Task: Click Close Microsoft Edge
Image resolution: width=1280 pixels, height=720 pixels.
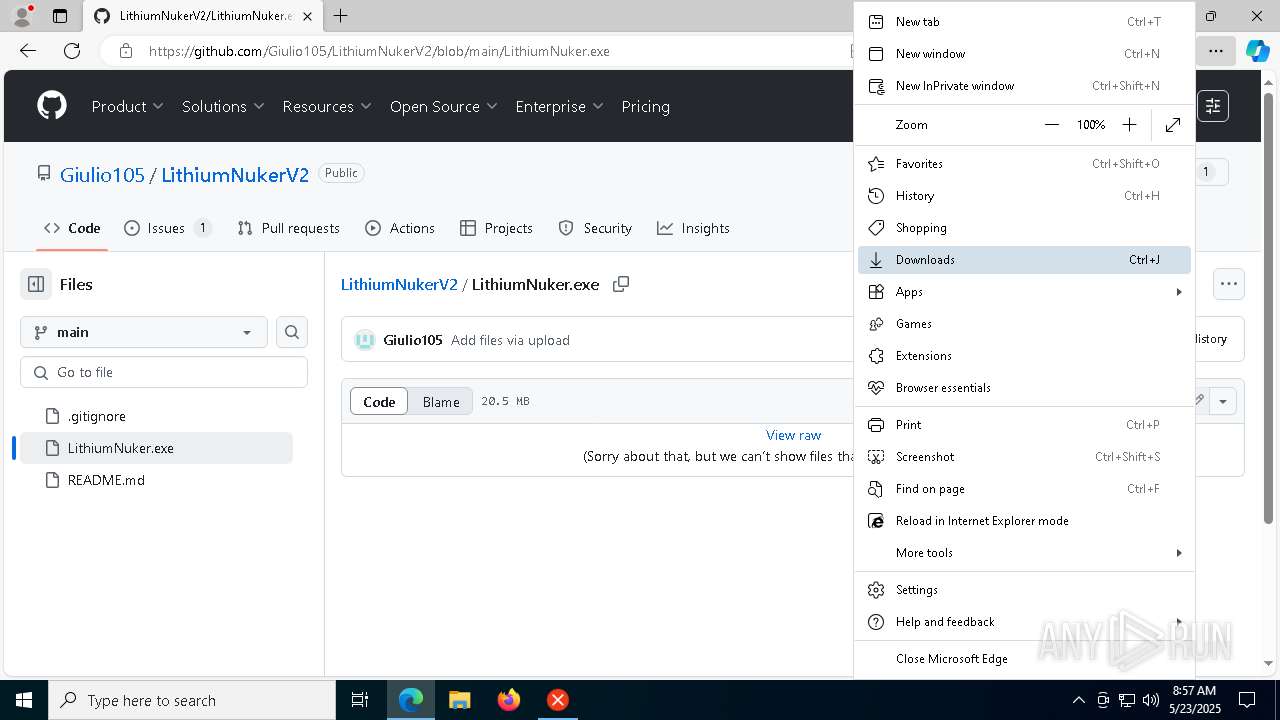Action: click(1024, 659)
